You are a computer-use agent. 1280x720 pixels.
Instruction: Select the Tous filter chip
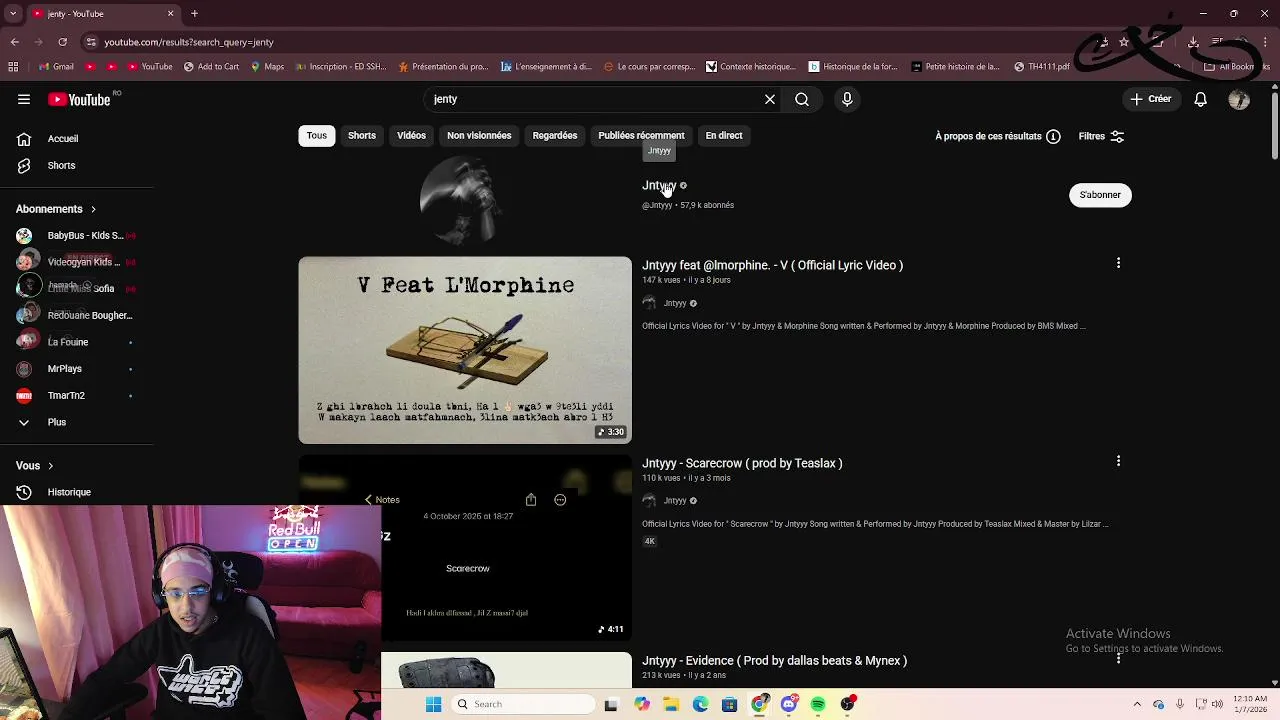[317, 135]
